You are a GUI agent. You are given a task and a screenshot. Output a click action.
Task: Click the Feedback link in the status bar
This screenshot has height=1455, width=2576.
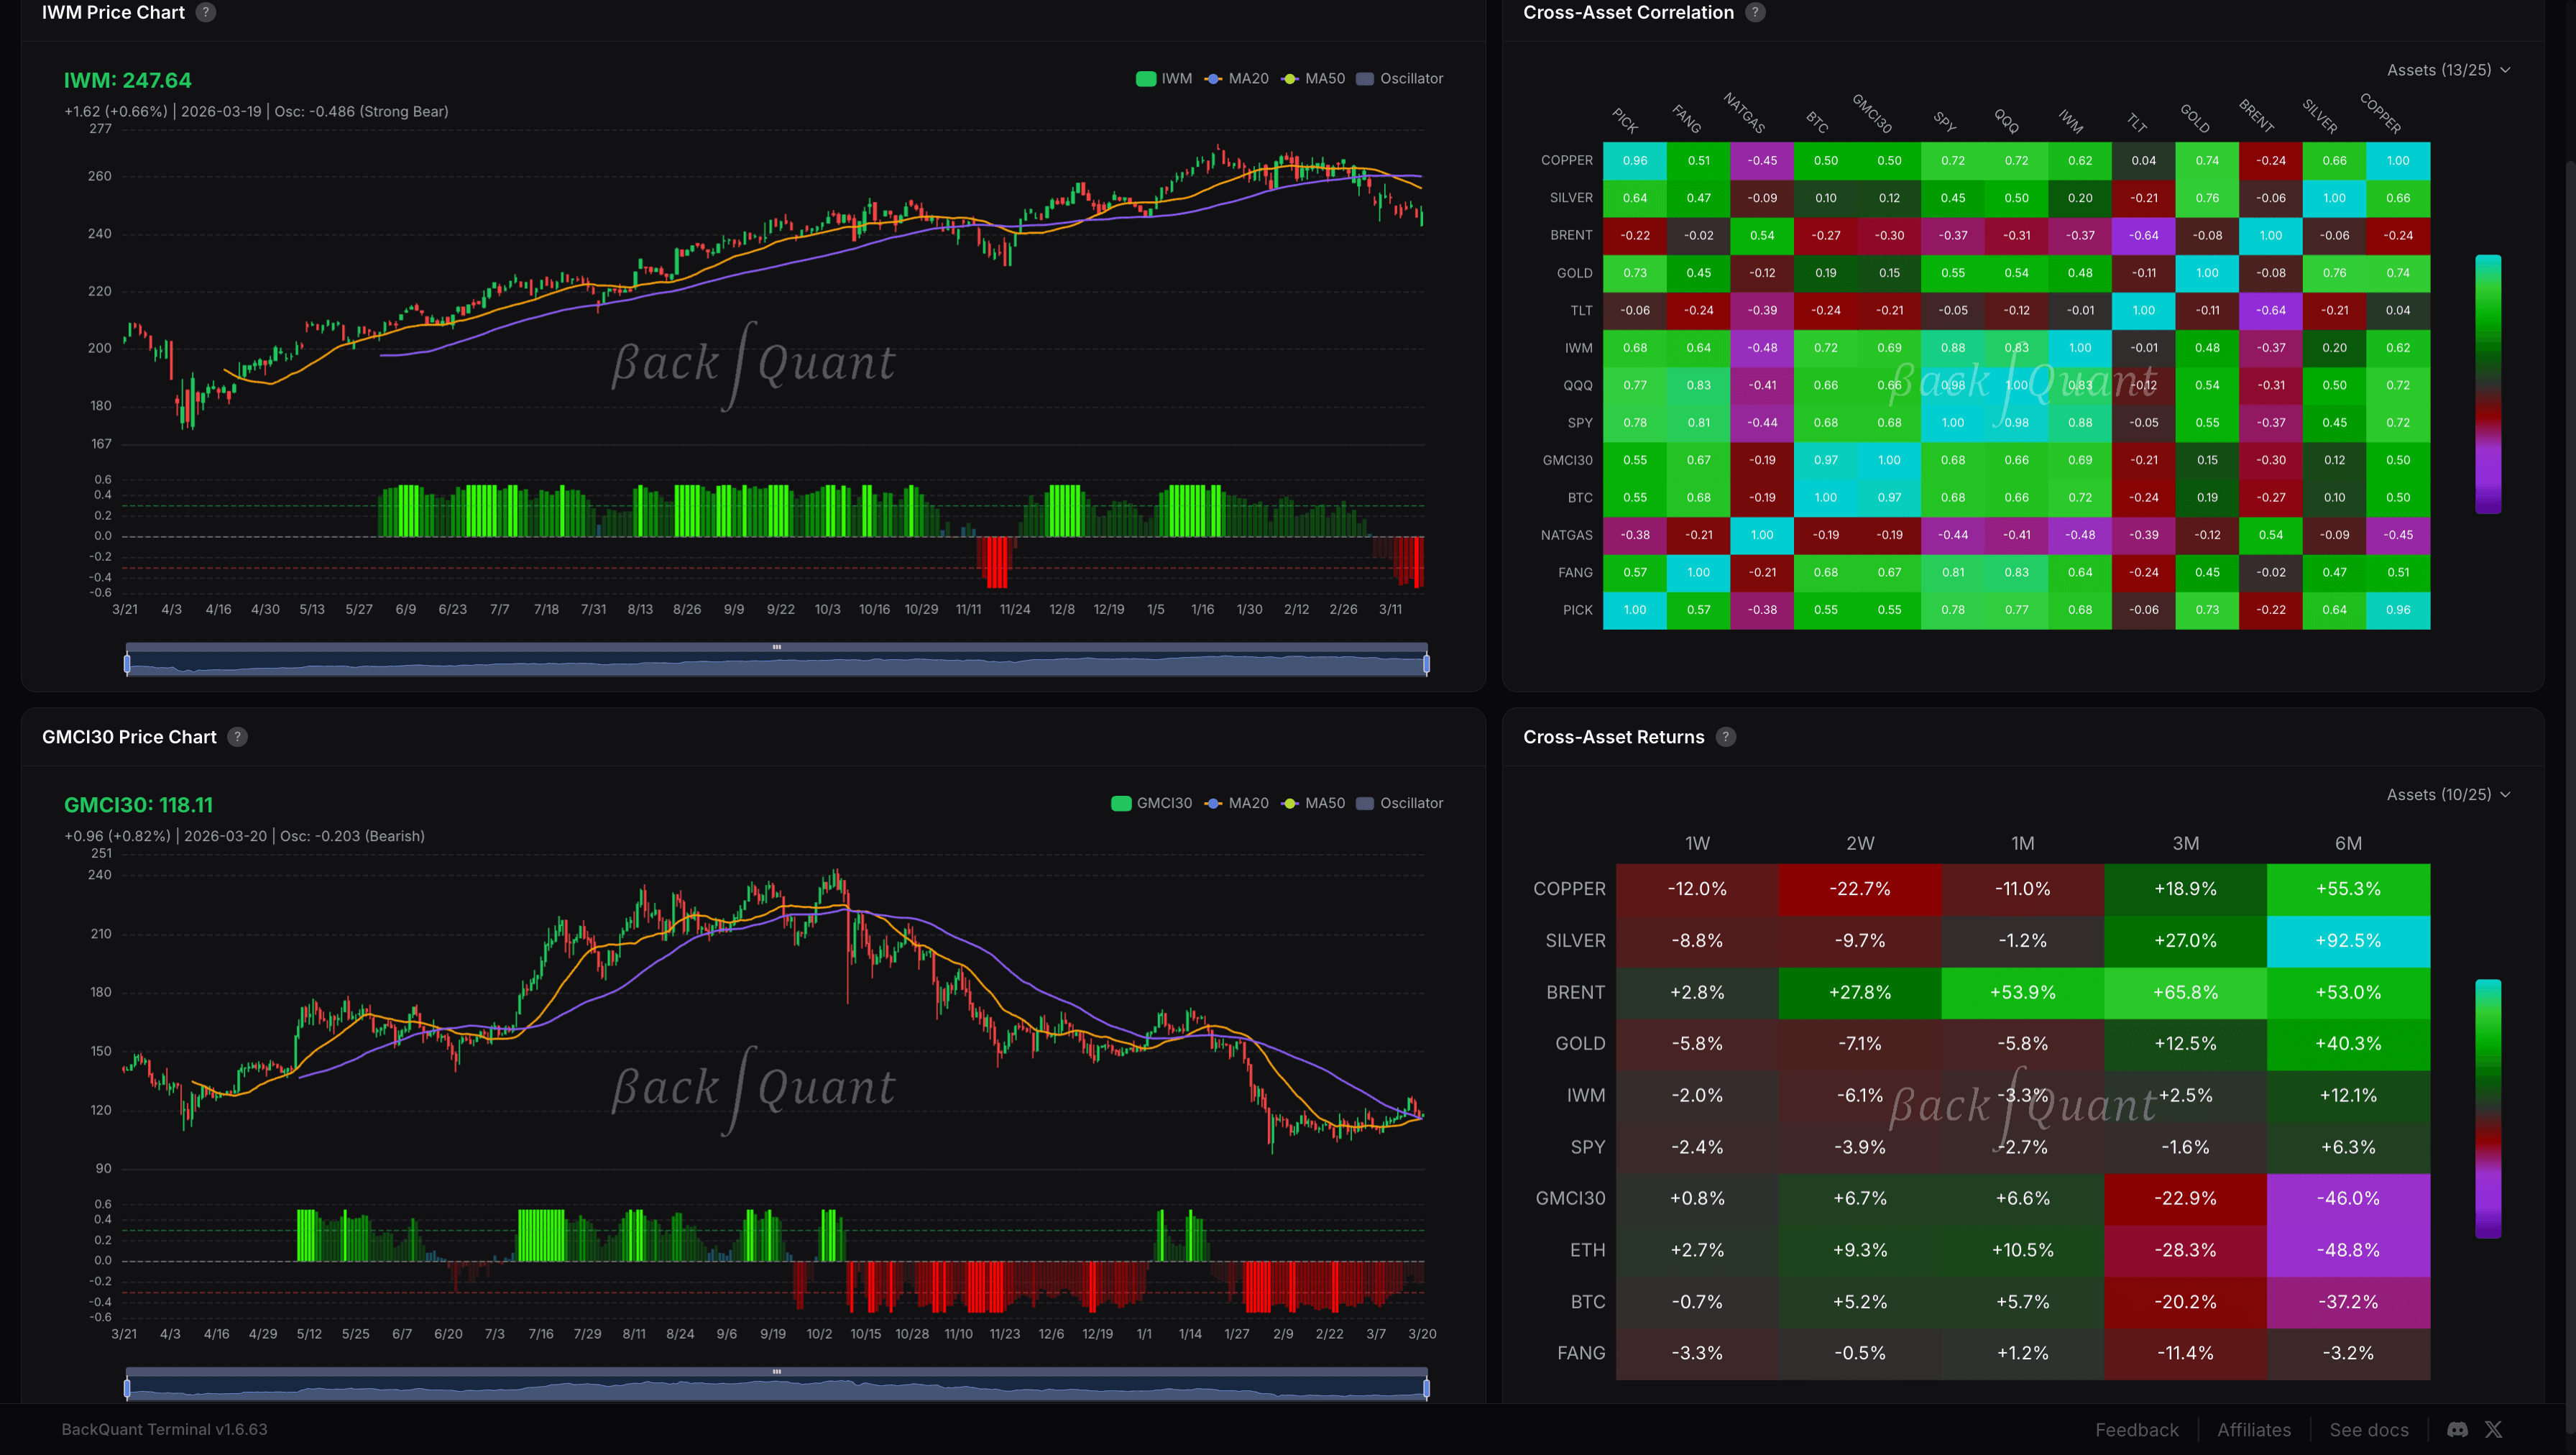2136,1429
